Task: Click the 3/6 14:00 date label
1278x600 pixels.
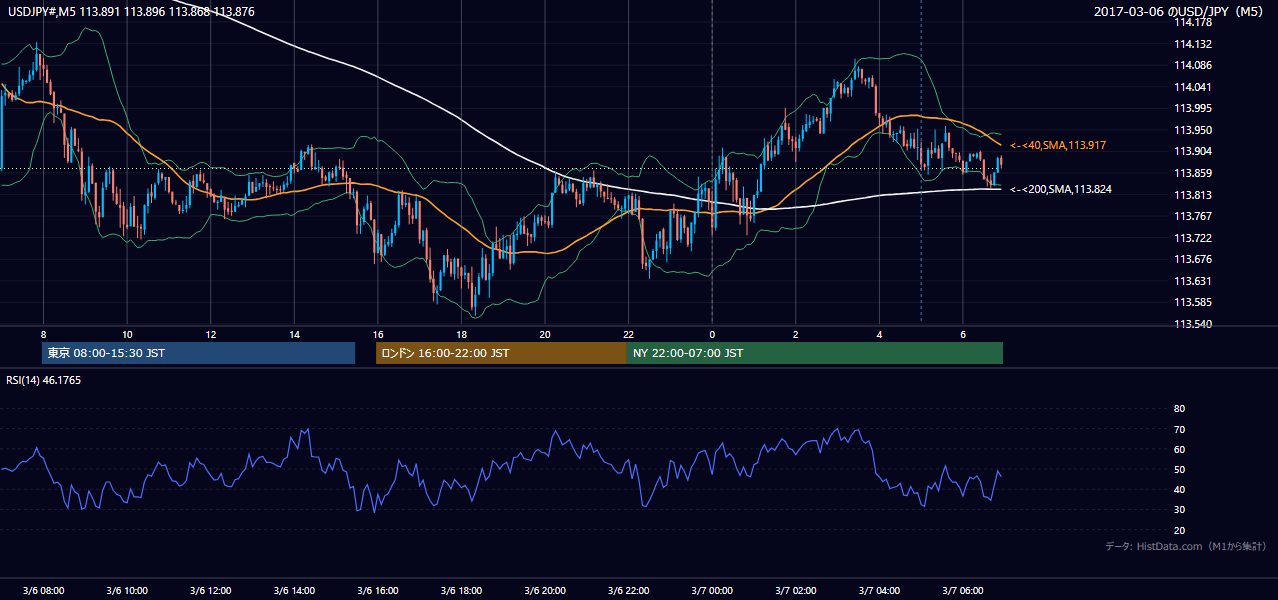Action: pyautogui.click(x=294, y=591)
